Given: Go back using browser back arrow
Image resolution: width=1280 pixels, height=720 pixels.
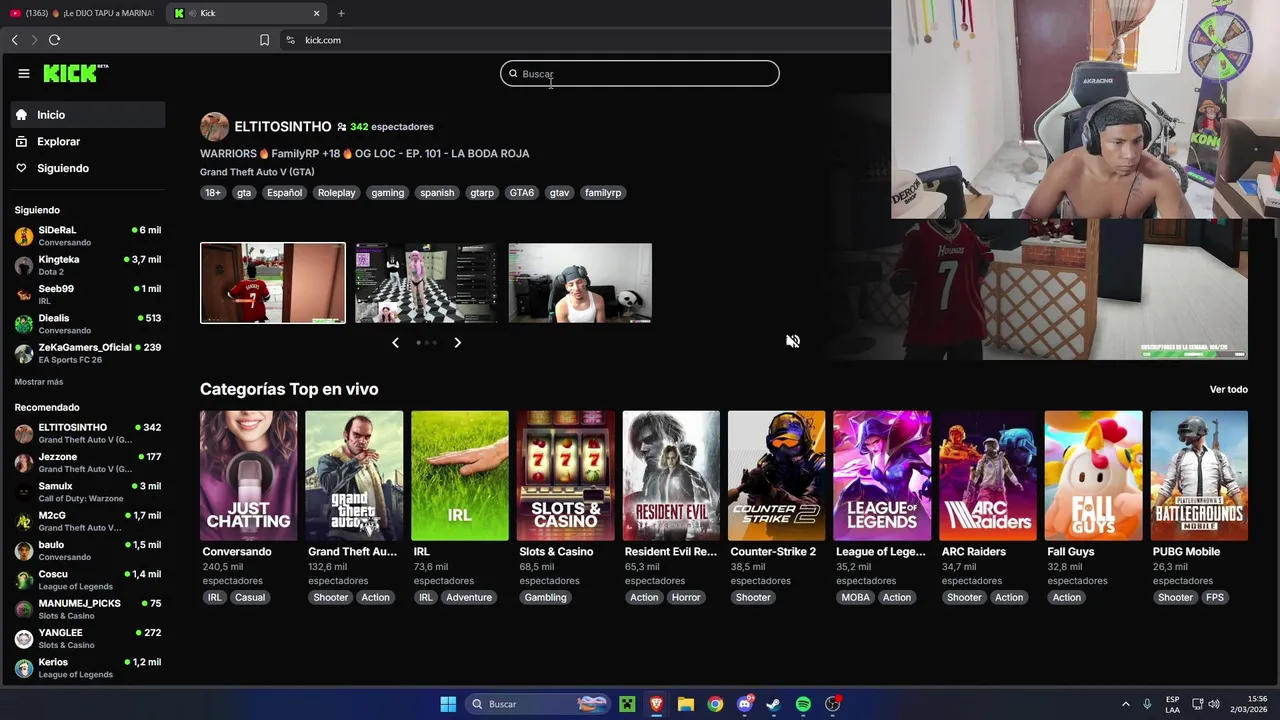Looking at the screenshot, I should point(14,40).
